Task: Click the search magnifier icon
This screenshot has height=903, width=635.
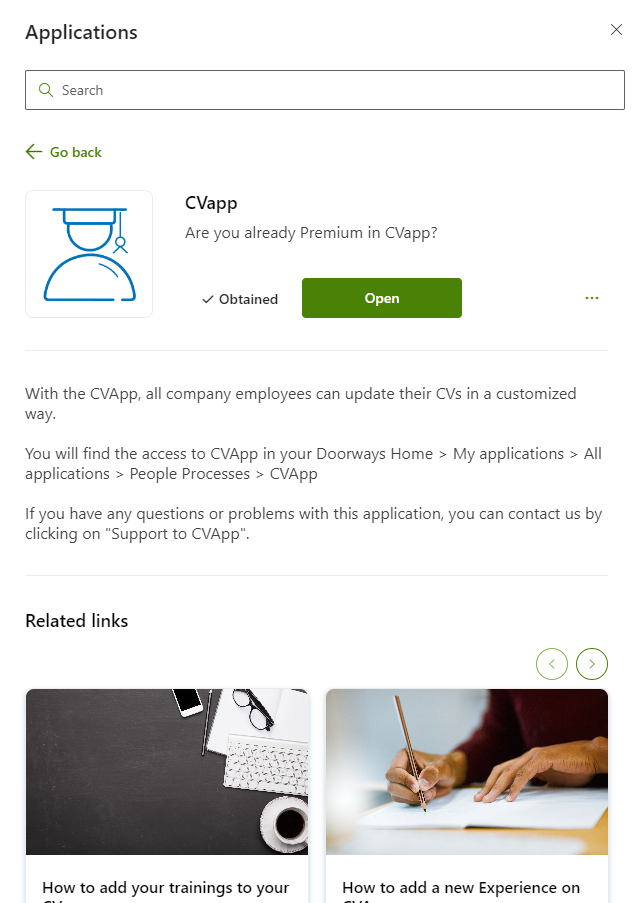Action: pyautogui.click(x=45, y=90)
